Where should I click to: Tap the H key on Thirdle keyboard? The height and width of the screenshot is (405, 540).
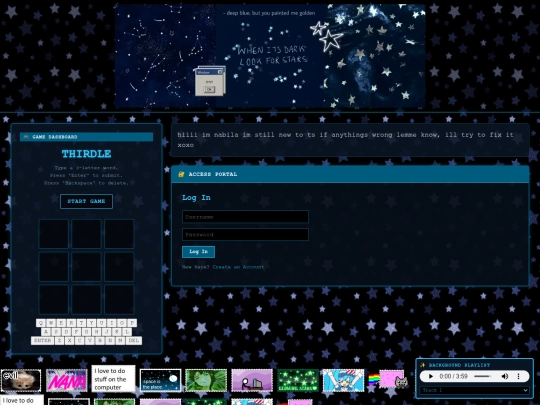click(96, 332)
